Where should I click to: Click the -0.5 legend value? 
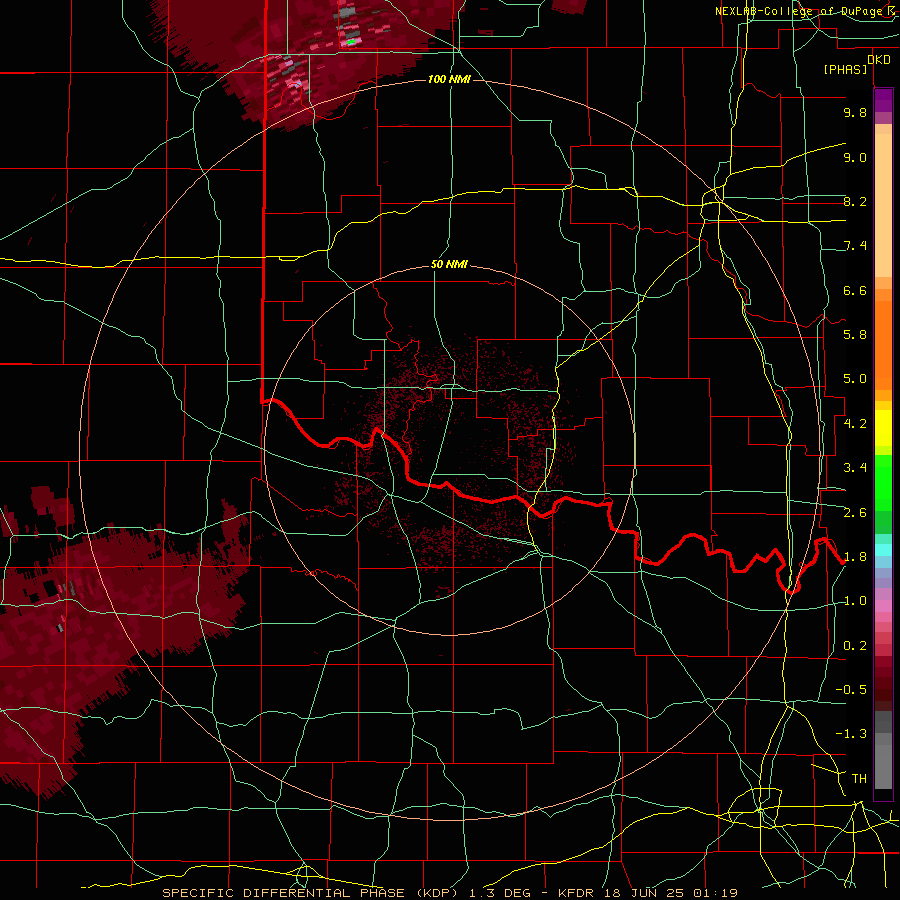point(851,690)
